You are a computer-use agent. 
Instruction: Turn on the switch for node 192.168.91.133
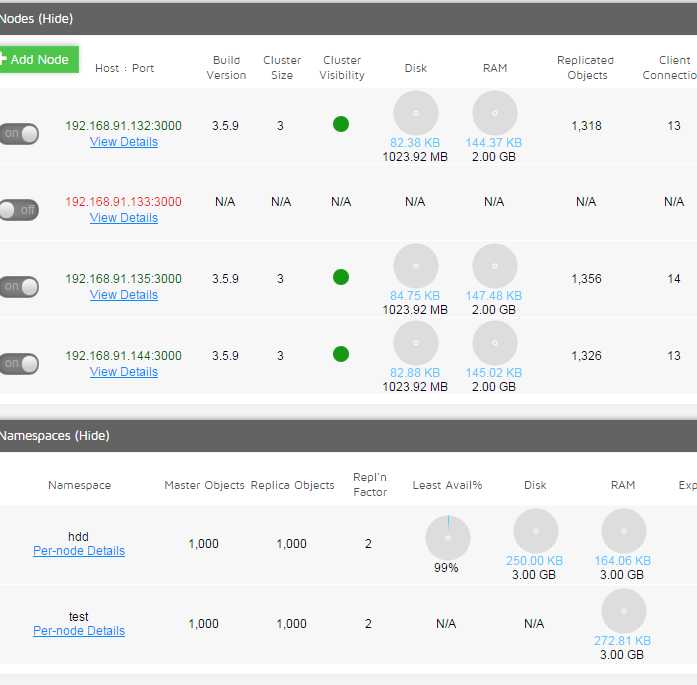coord(19,210)
